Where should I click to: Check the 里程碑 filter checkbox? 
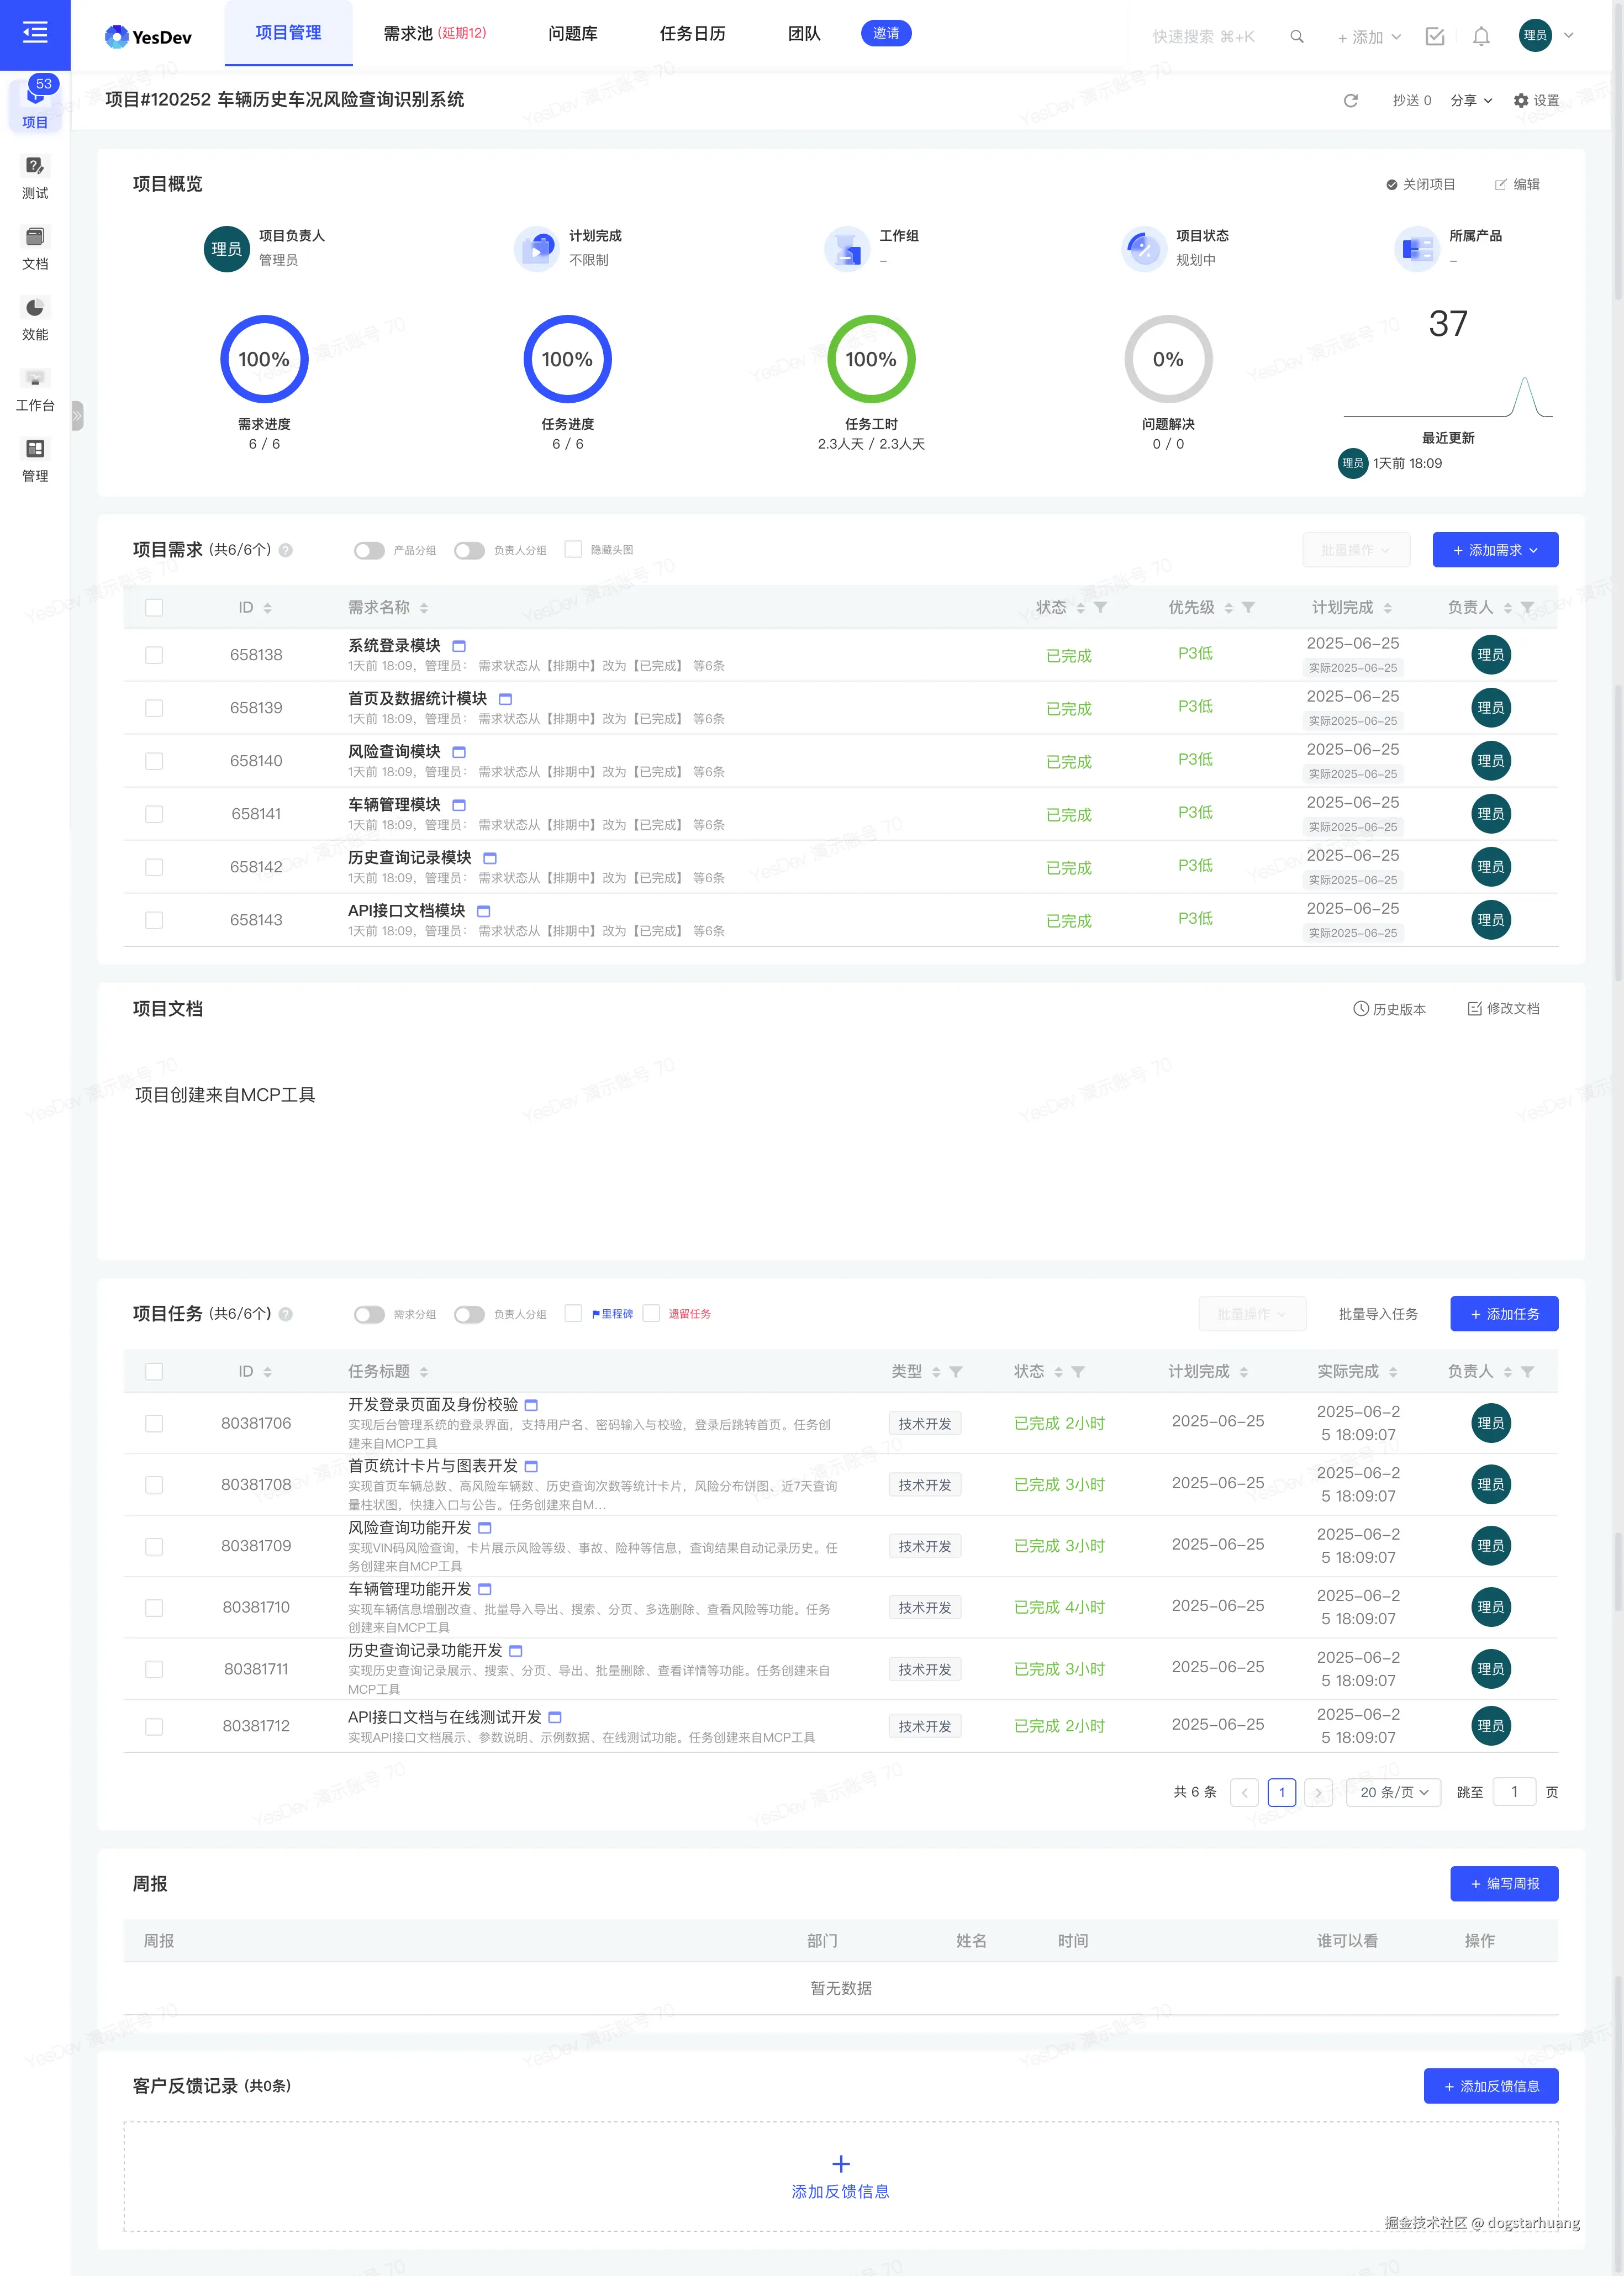tap(573, 1313)
